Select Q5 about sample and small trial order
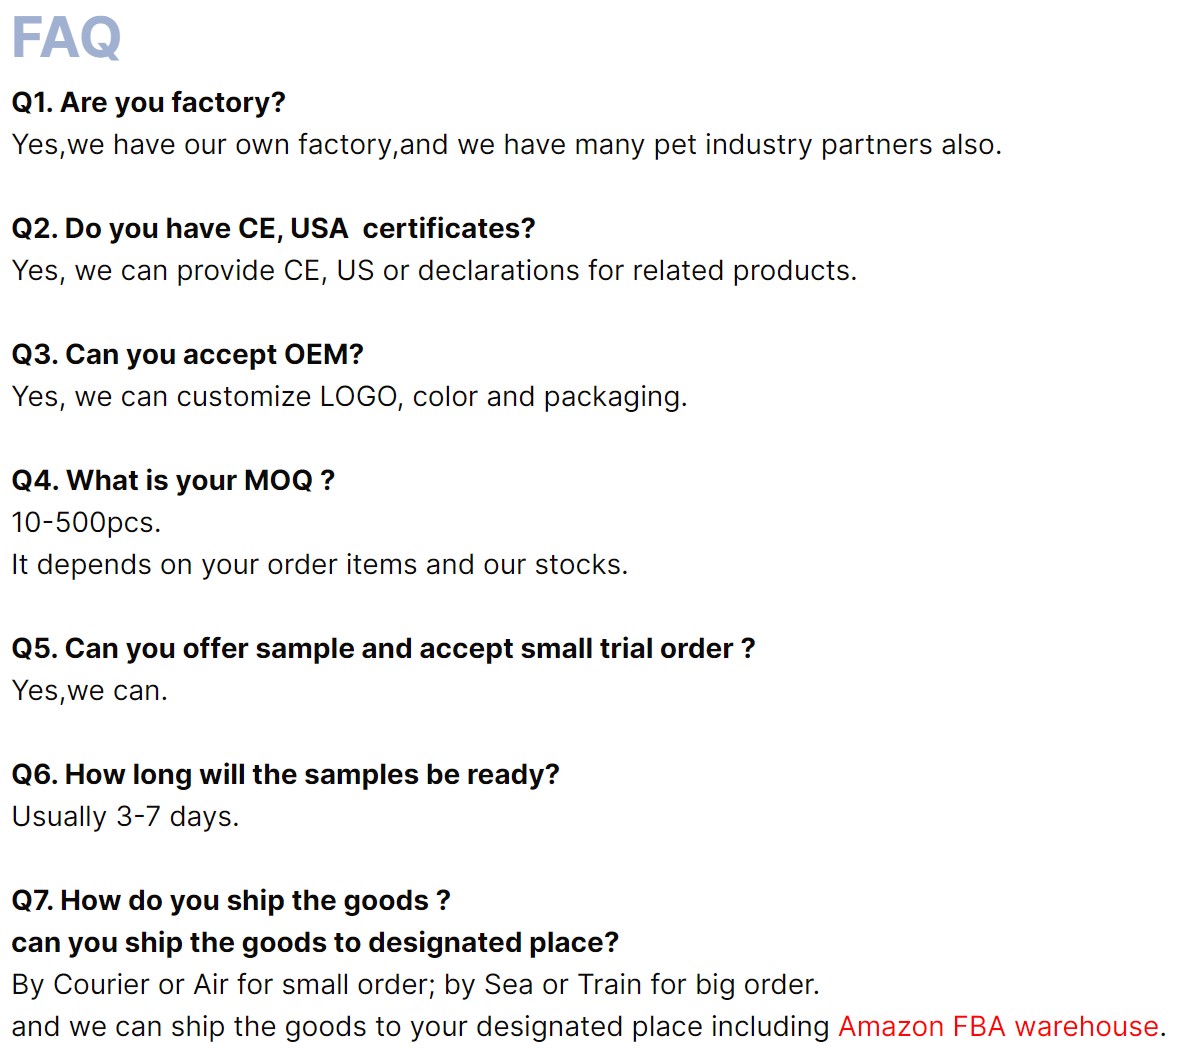The height and width of the screenshot is (1054, 1200). [383, 649]
